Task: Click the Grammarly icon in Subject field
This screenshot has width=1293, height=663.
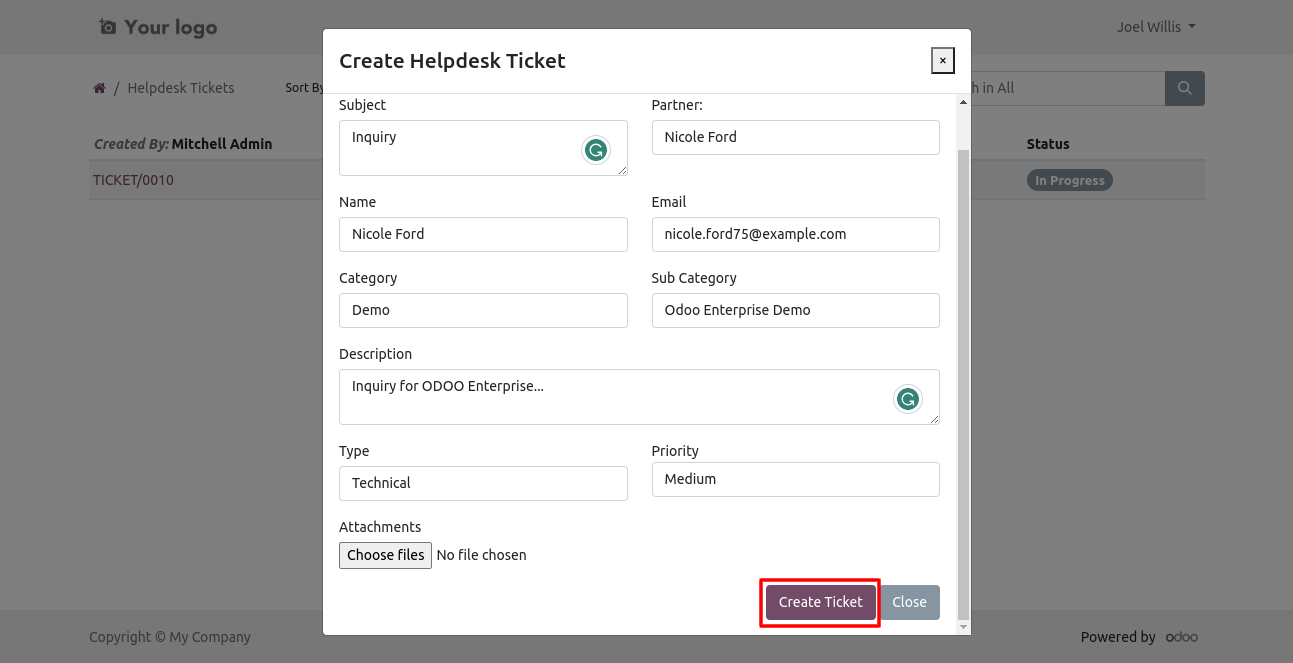Action: pyautogui.click(x=596, y=151)
